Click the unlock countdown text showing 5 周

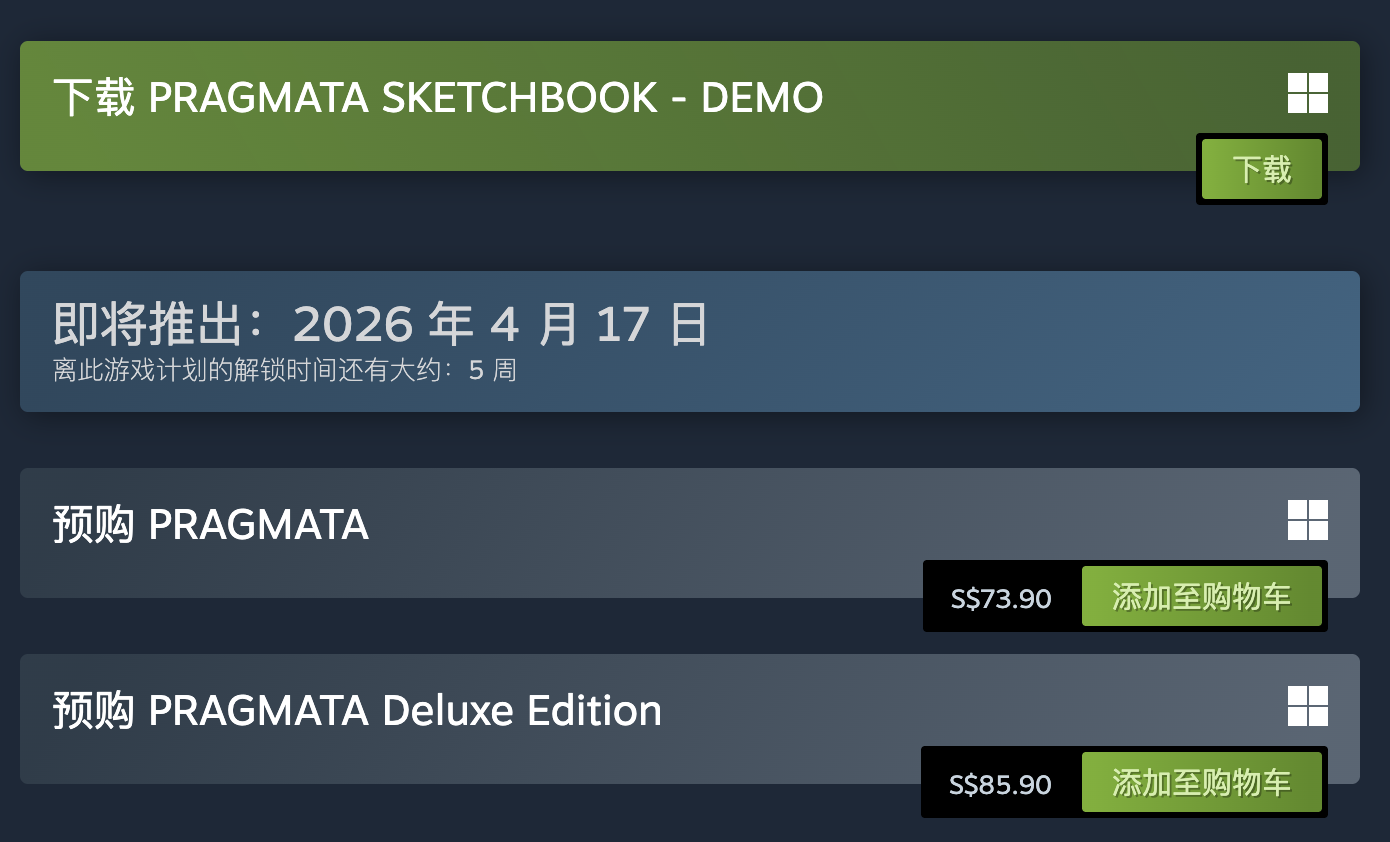285,371
